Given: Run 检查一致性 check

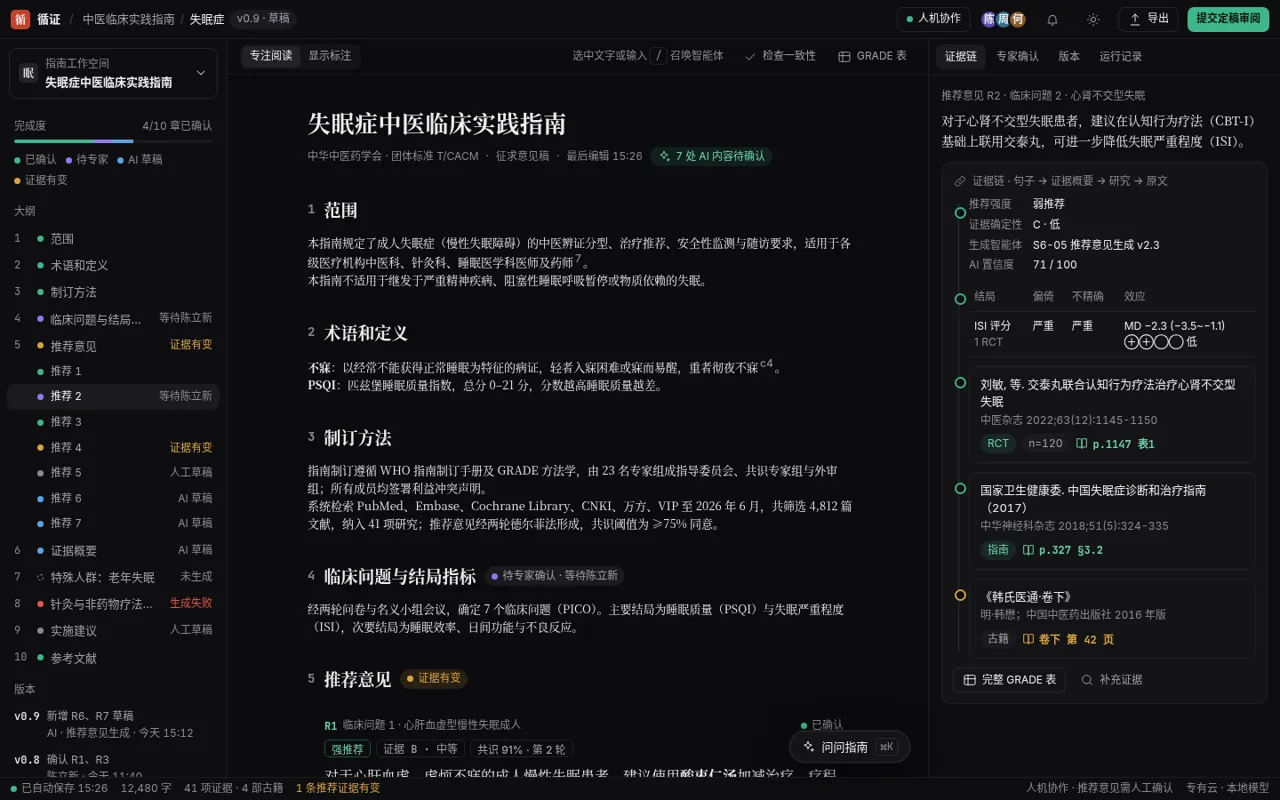Looking at the screenshot, I should click(x=780, y=56).
